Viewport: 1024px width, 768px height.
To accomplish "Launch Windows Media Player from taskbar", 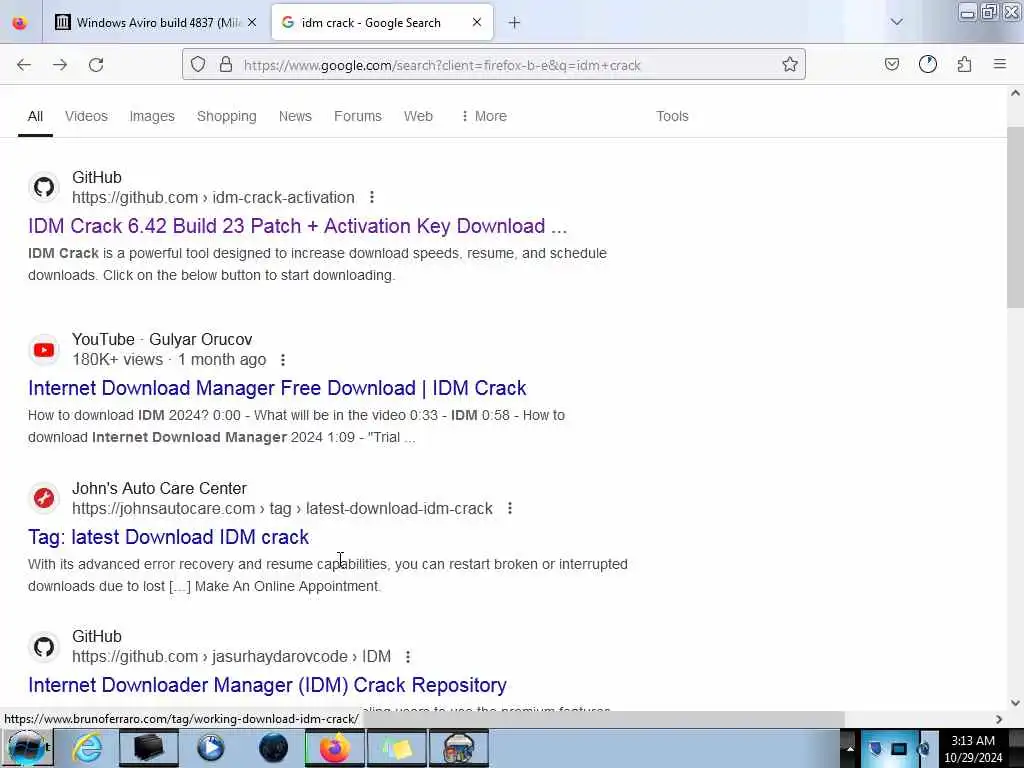I will (x=210, y=748).
